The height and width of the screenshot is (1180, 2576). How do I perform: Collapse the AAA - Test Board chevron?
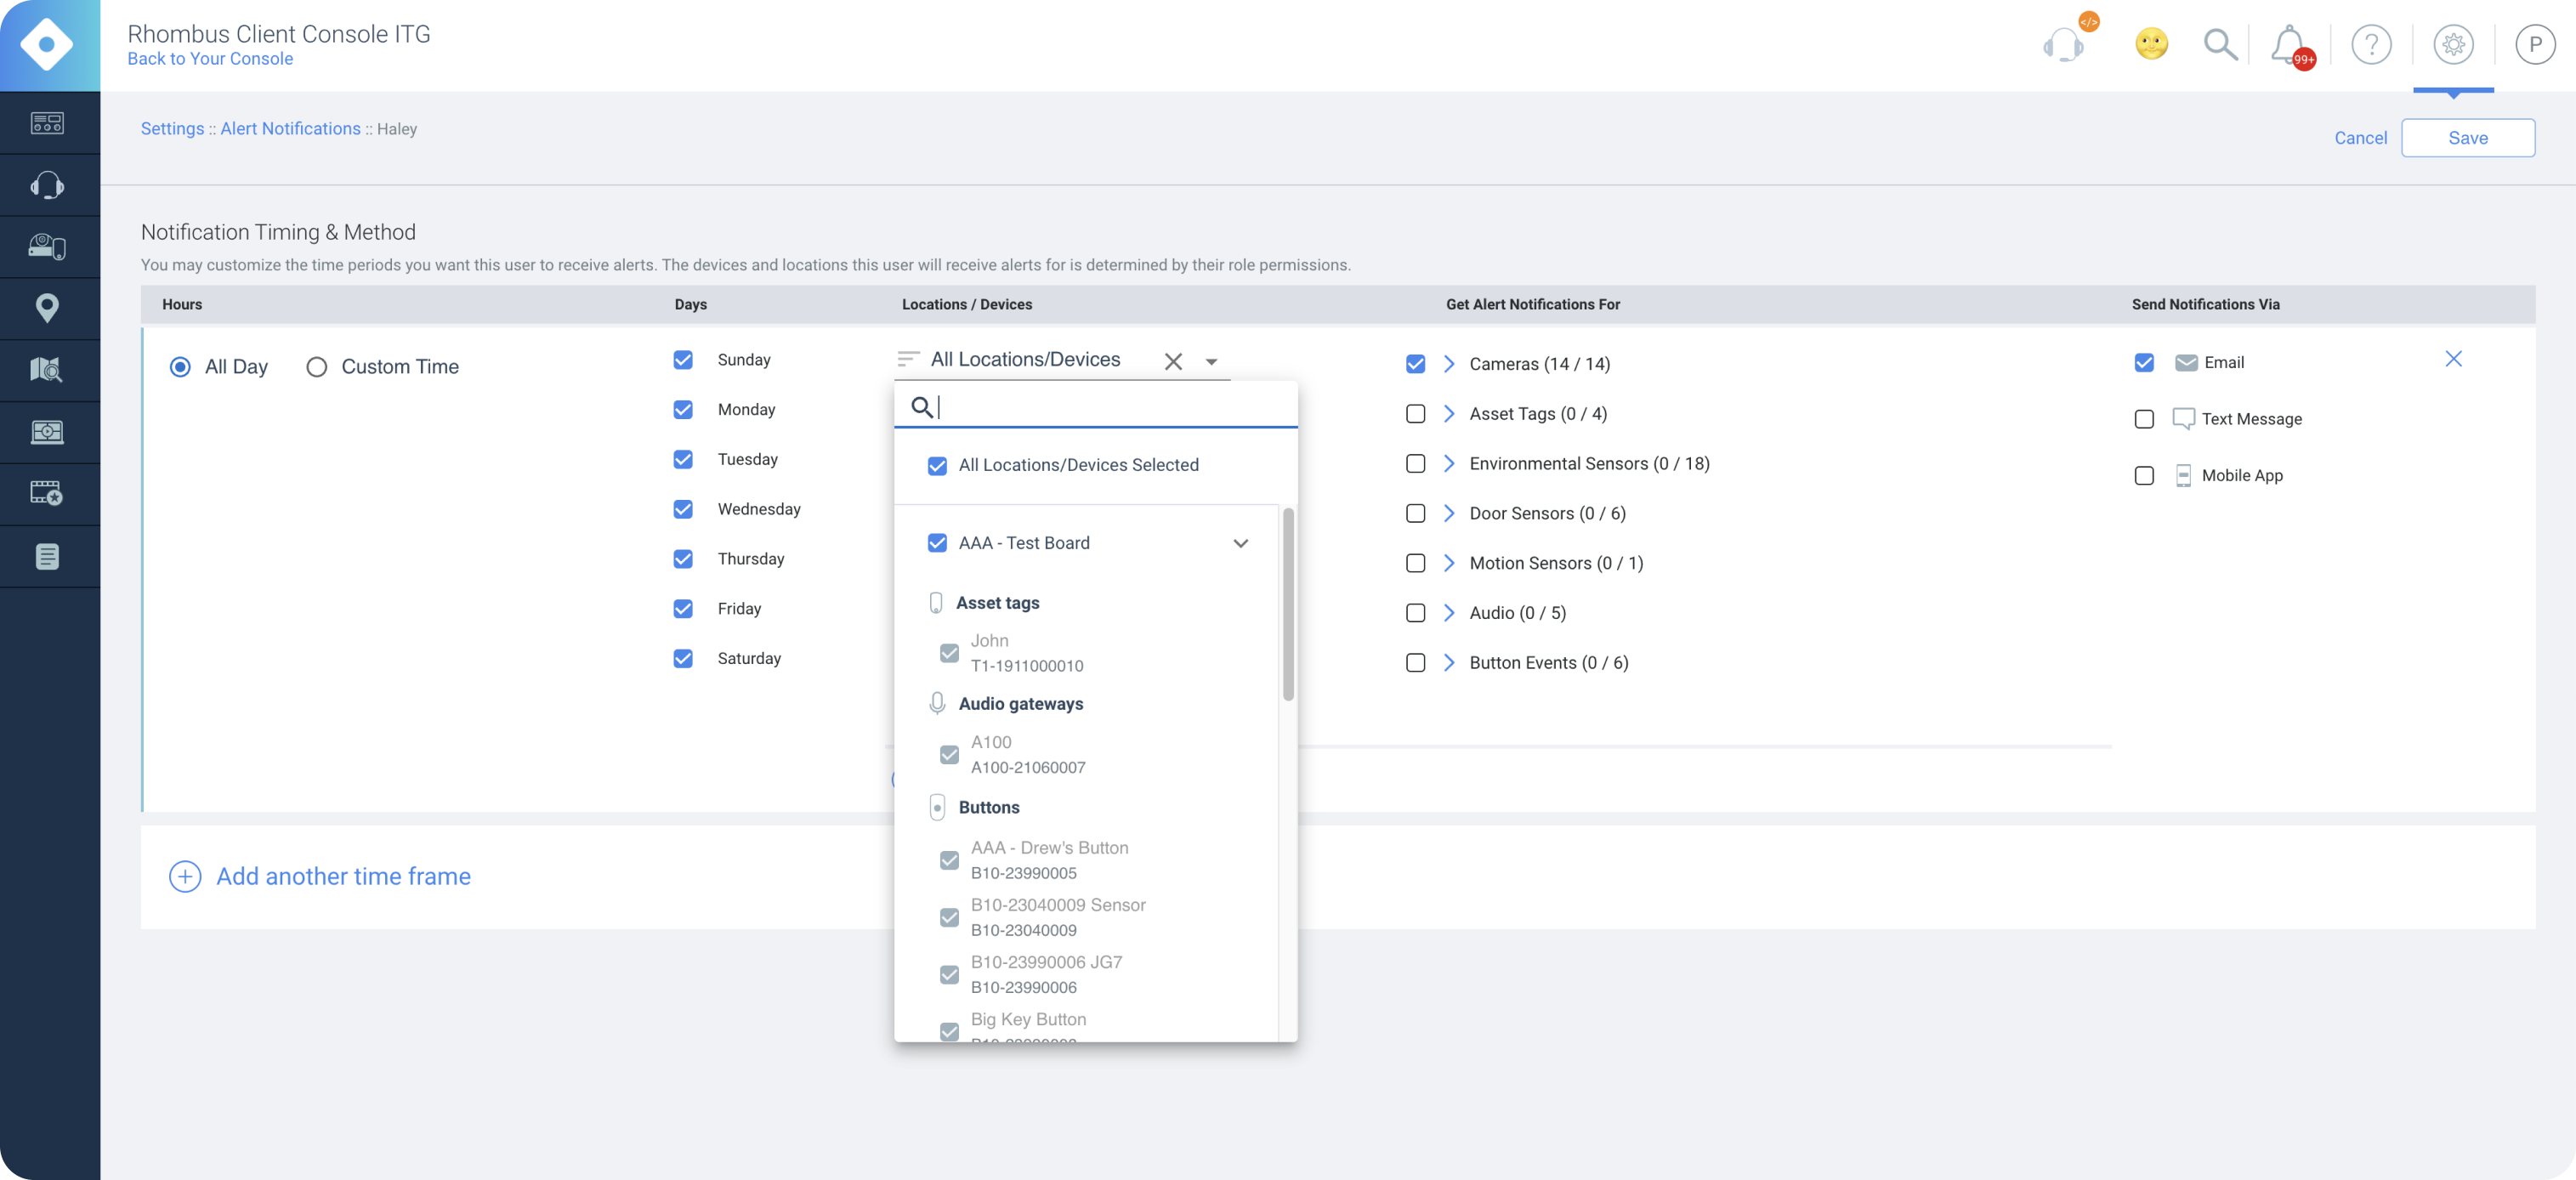1240,543
